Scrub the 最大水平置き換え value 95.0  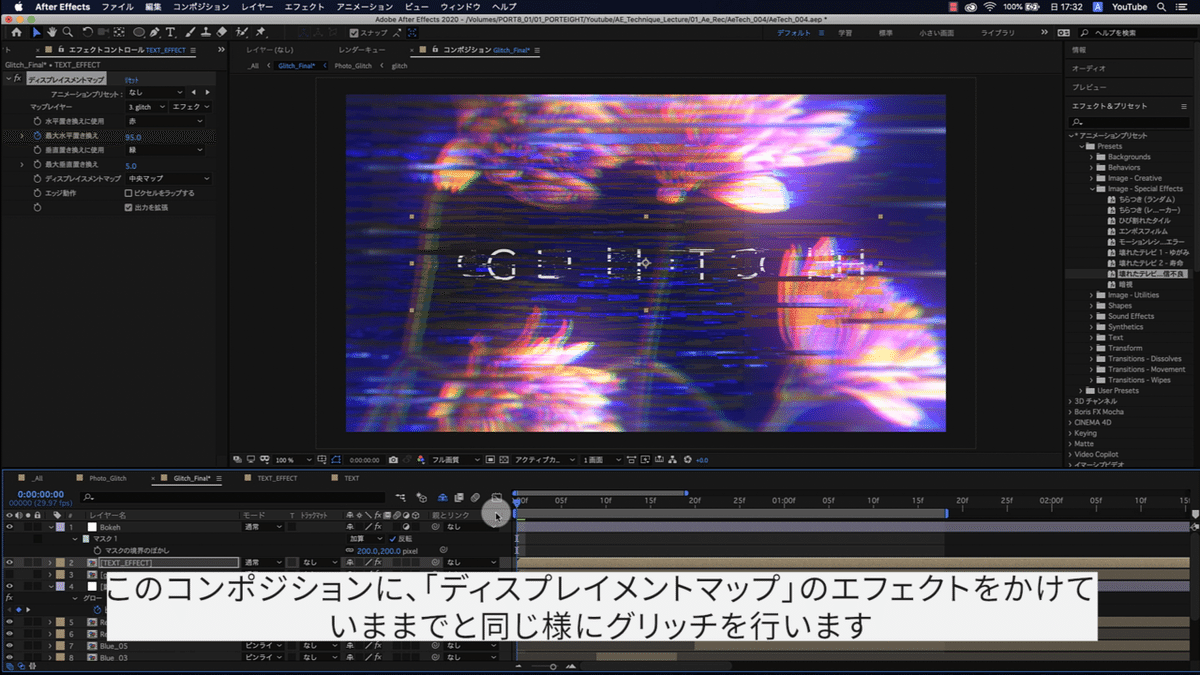[133, 136]
